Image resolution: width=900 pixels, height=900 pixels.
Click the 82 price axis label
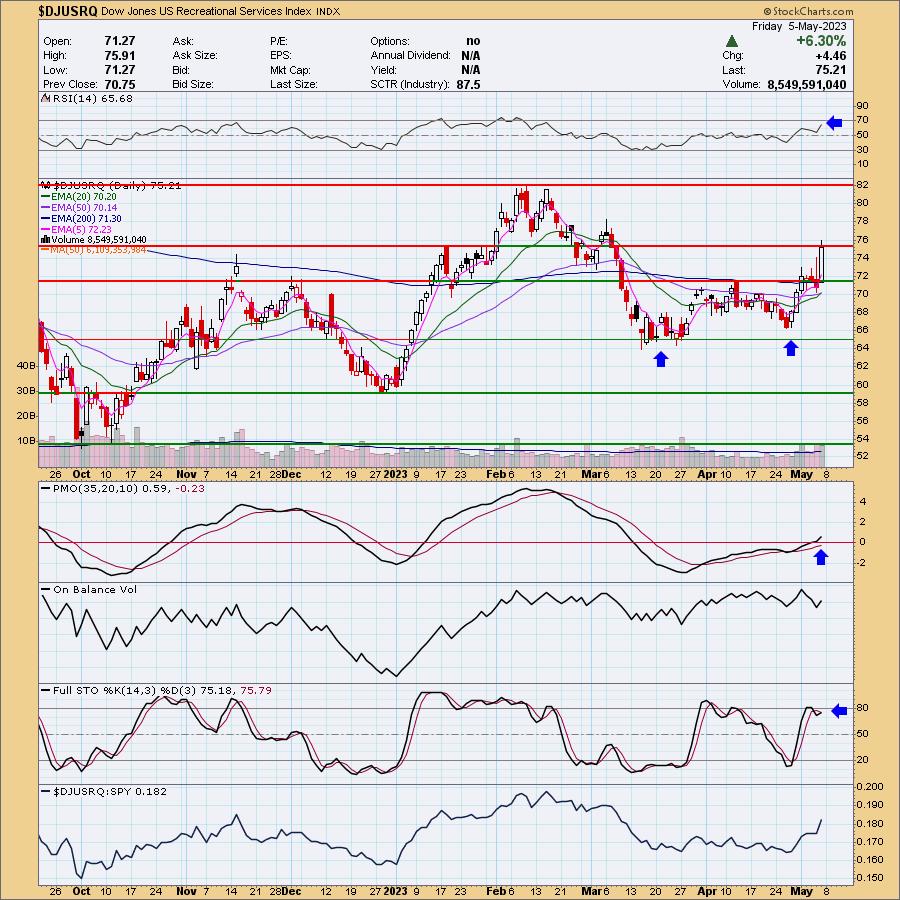[x=863, y=185]
